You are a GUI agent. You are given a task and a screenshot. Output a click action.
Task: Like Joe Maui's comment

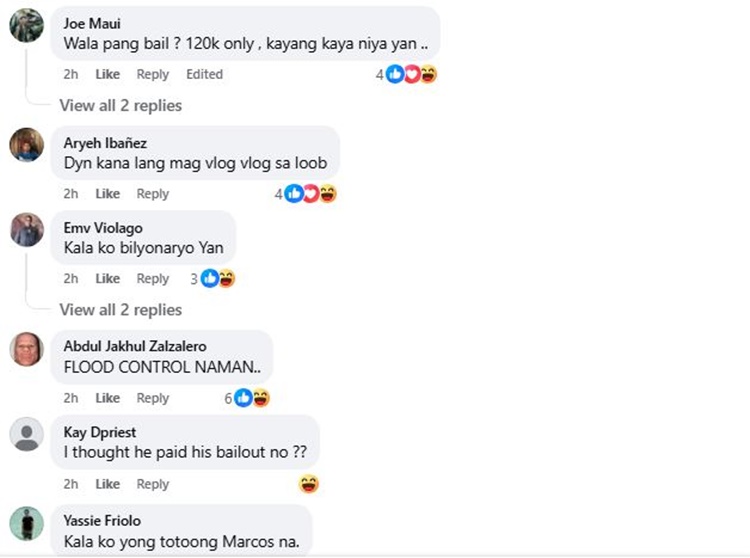coord(108,74)
